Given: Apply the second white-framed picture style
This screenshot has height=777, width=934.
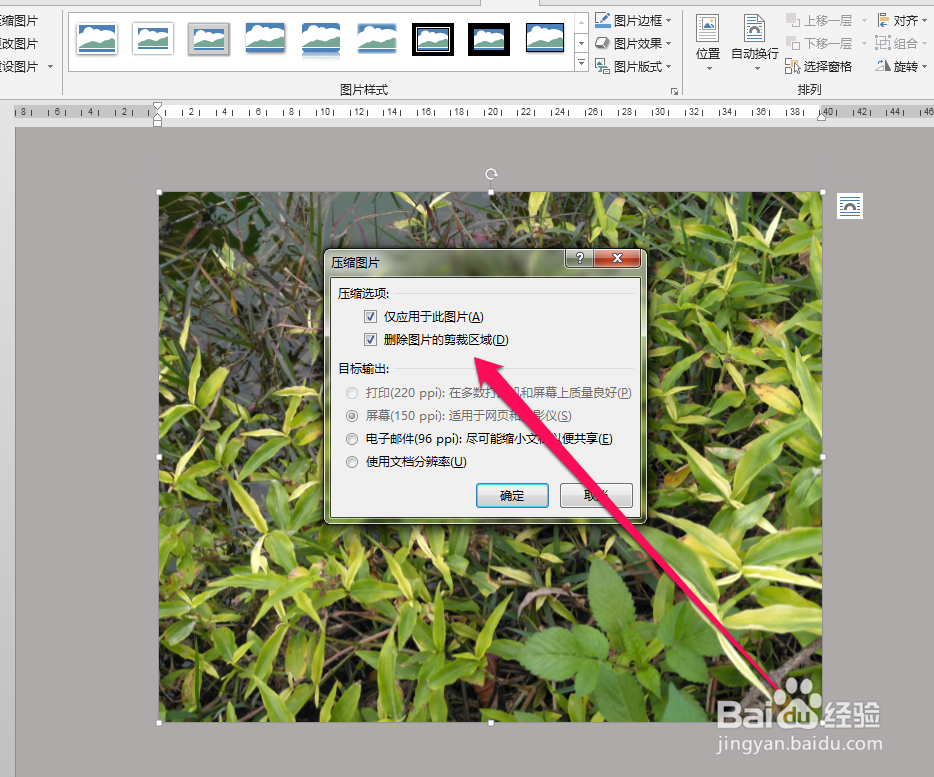Looking at the screenshot, I should (152, 39).
